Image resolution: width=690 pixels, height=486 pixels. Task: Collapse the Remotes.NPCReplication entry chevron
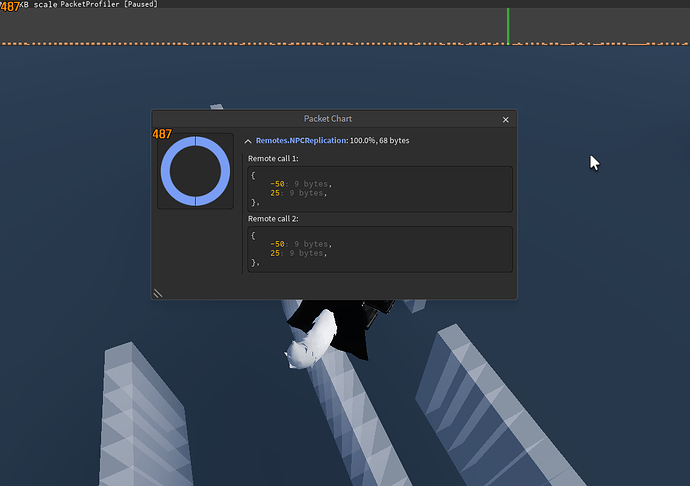[248, 141]
